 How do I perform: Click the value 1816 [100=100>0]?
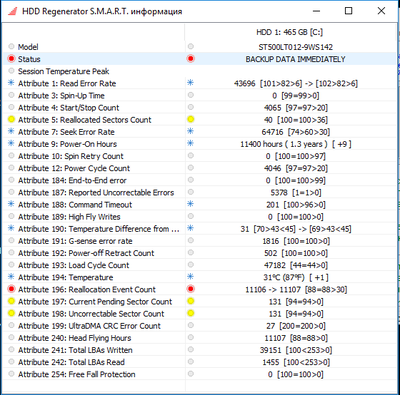click(x=296, y=241)
